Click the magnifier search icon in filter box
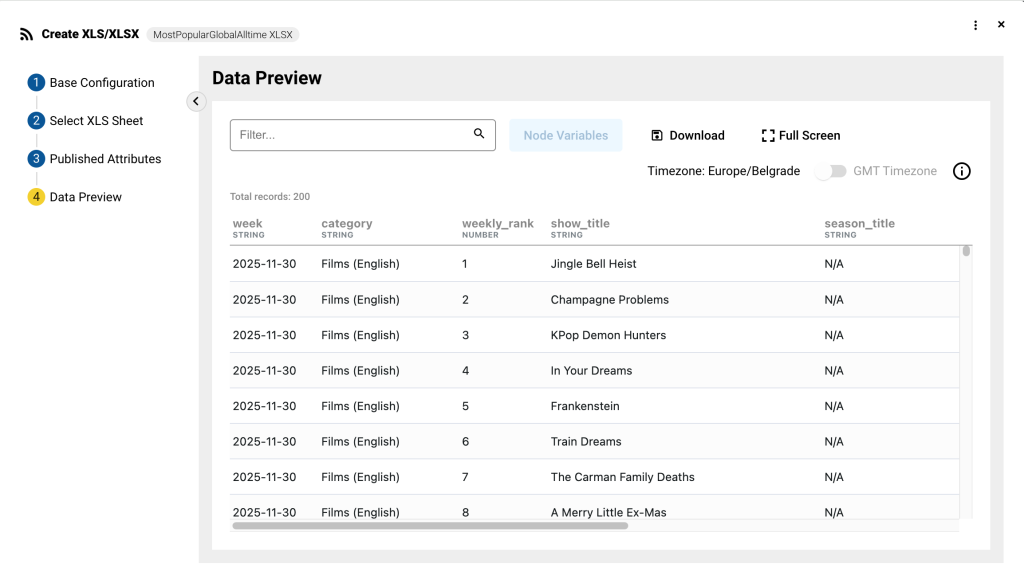Screen dimensions: 1024x579 [479, 134]
